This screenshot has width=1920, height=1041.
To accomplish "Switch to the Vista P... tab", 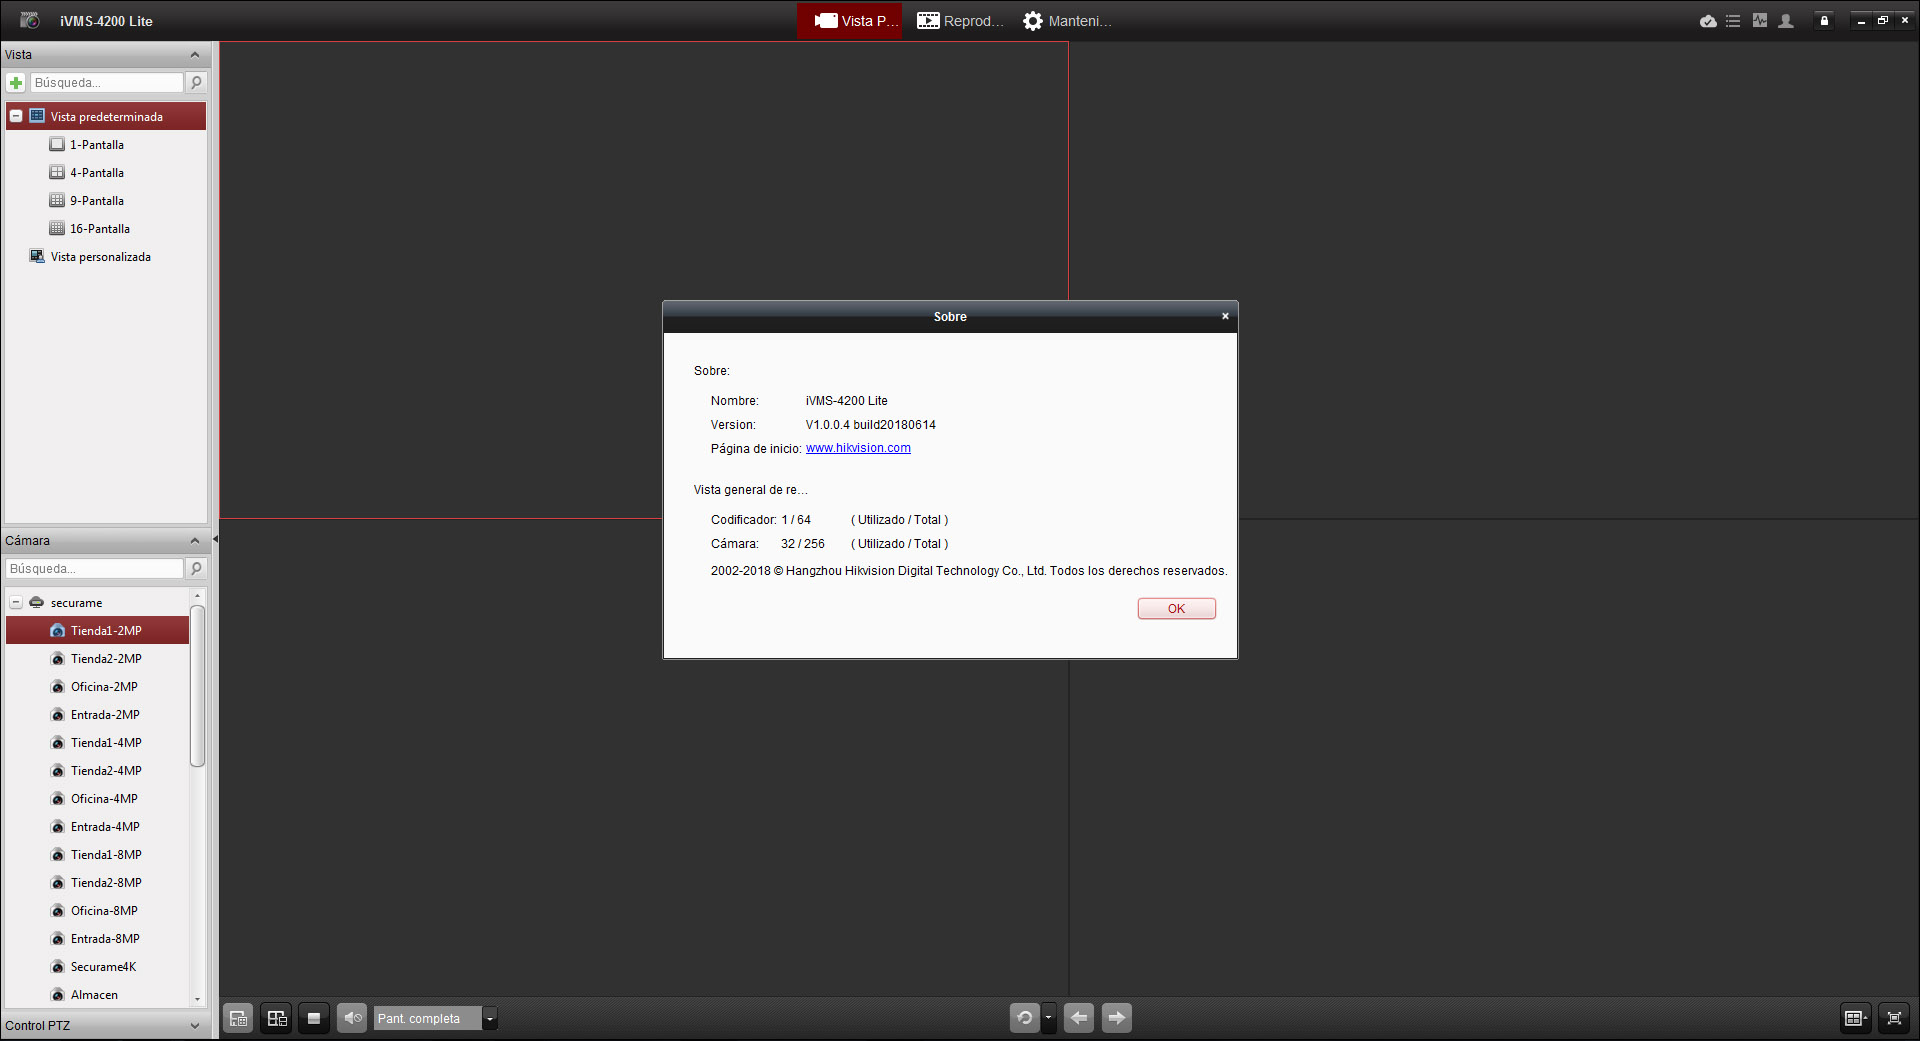I will tap(850, 21).
